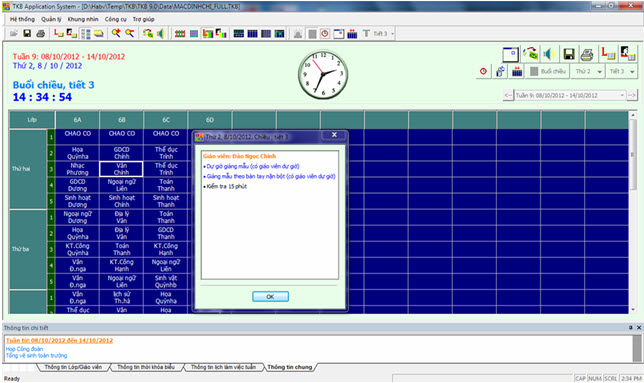Click the zoom in magnifier with plus
The image size is (644, 383).
[x=117, y=34]
